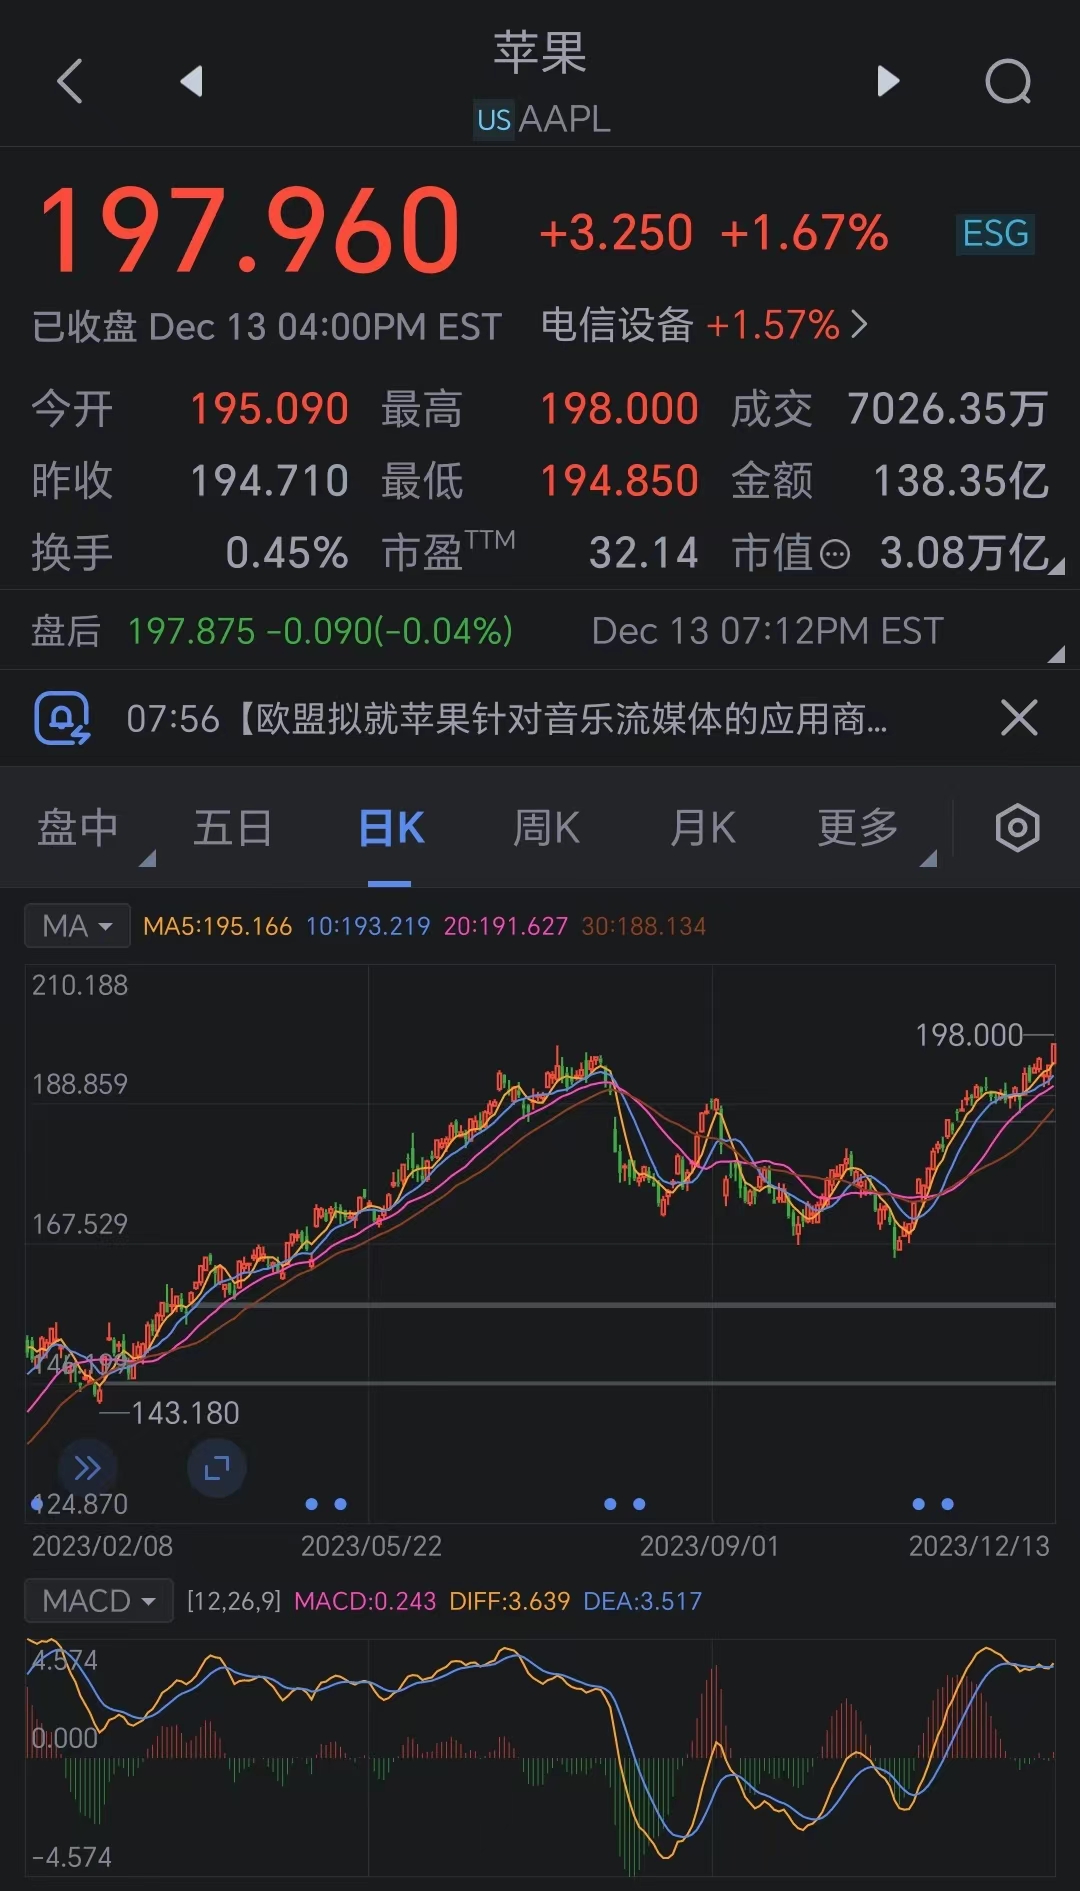Image resolution: width=1080 pixels, height=1891 pixels.
Task: Tap the double-arrow chart scroll button
Action: 88,1468
